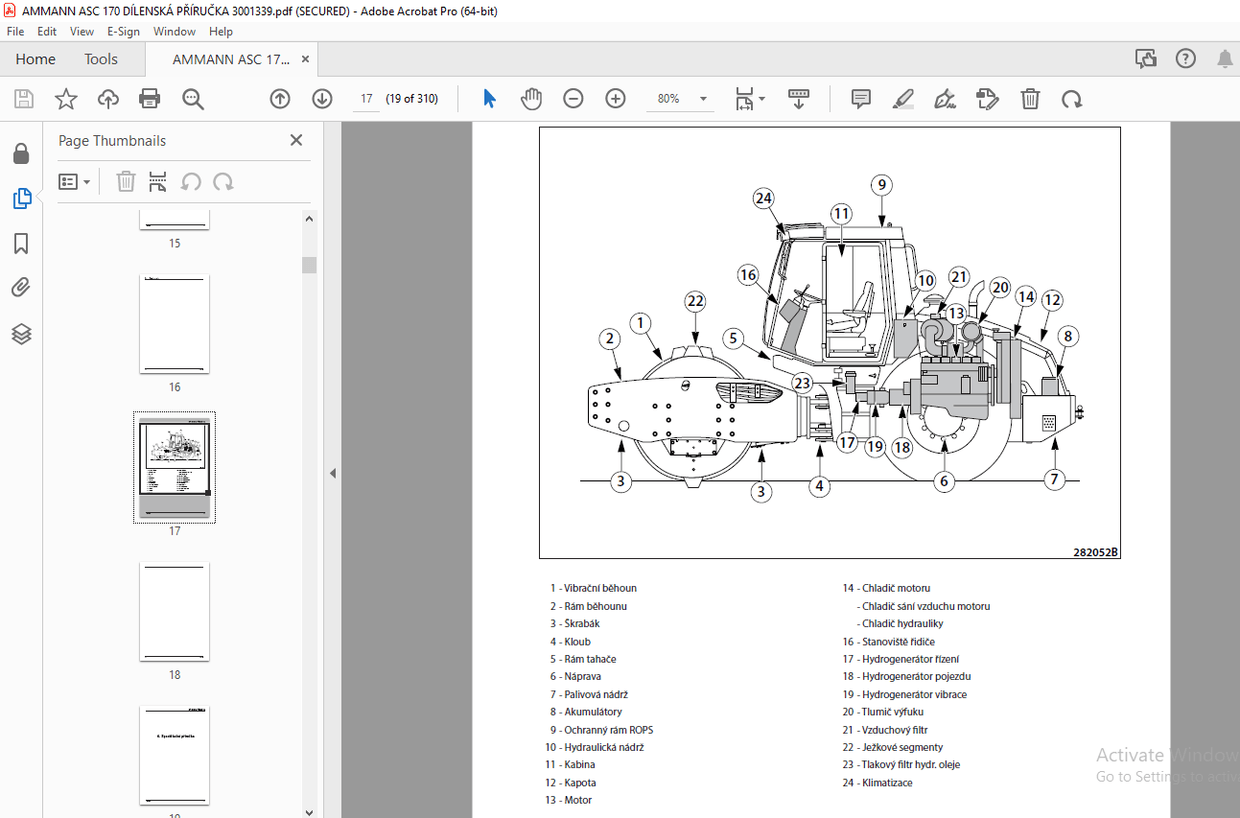Close the Page Thumbnails panel

tap(296, 140)
